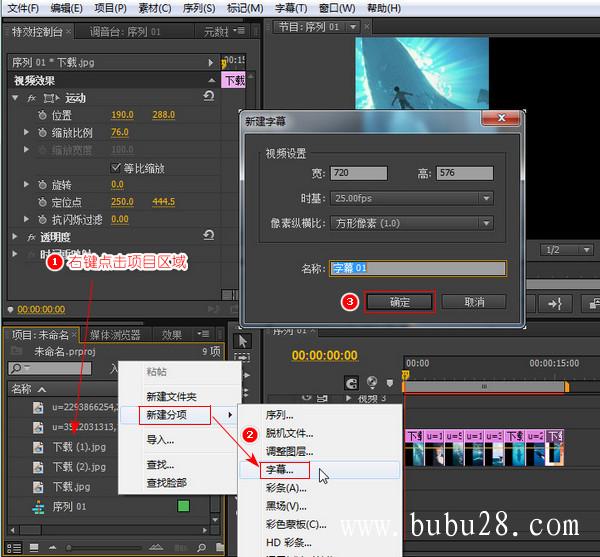Click the 序列 01 sequence icon
This screenshot has height=557, width=600.
pos(38,507)
